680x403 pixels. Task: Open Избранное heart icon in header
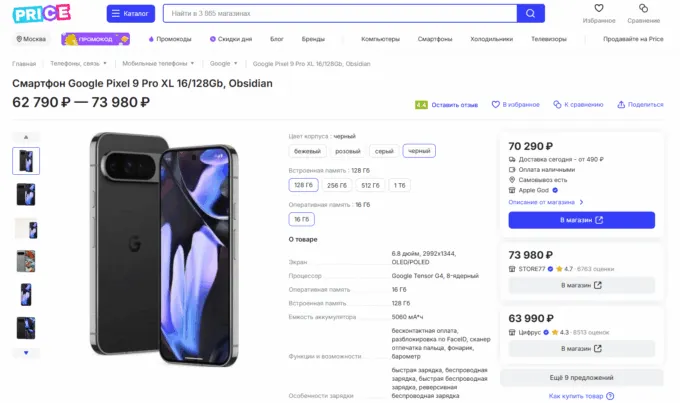[x=598, y=10]
